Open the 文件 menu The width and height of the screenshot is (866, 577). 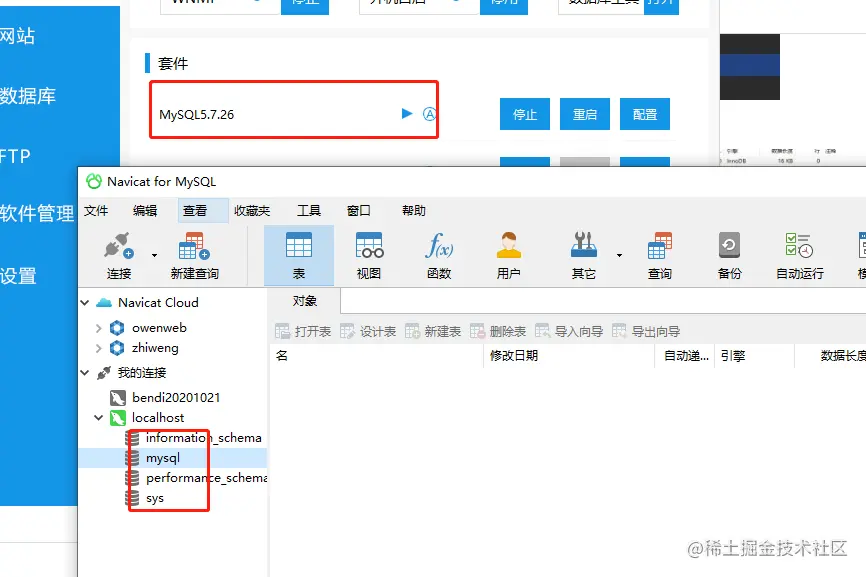point(96,210)
